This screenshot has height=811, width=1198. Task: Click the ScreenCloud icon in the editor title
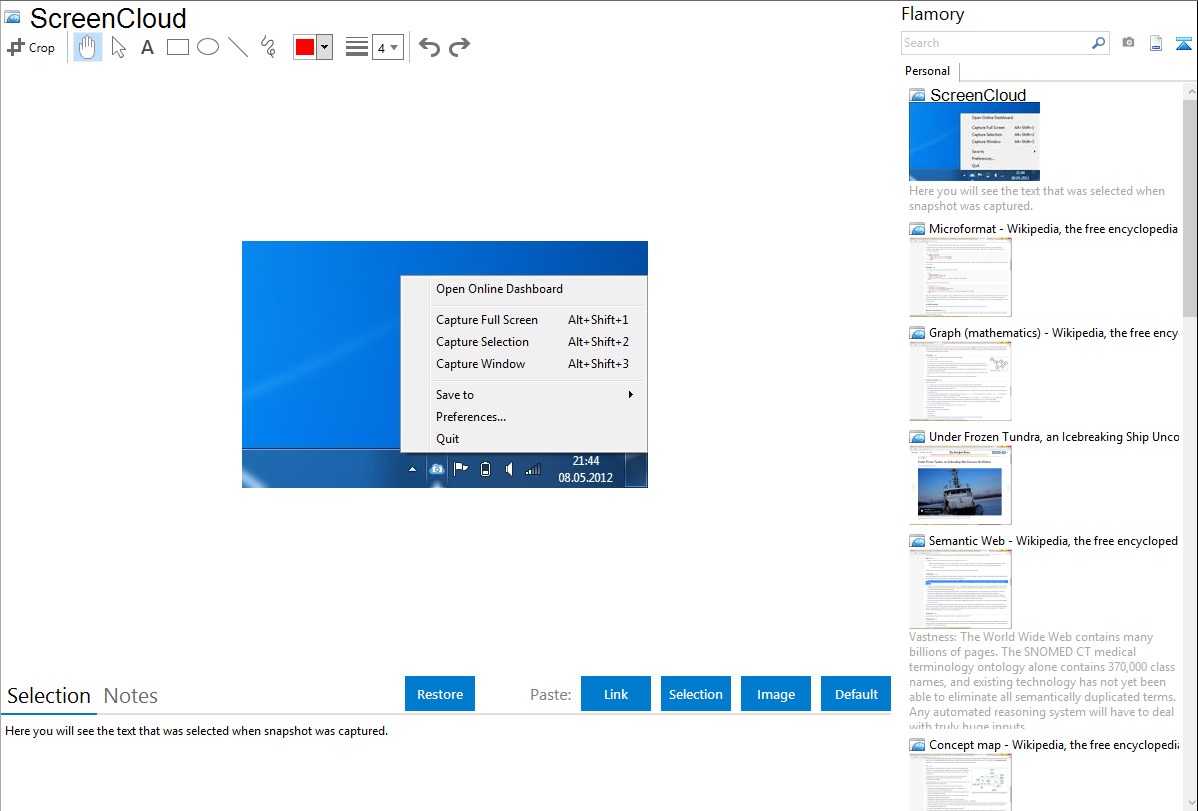pyautogui.click(x=12, y=18)
